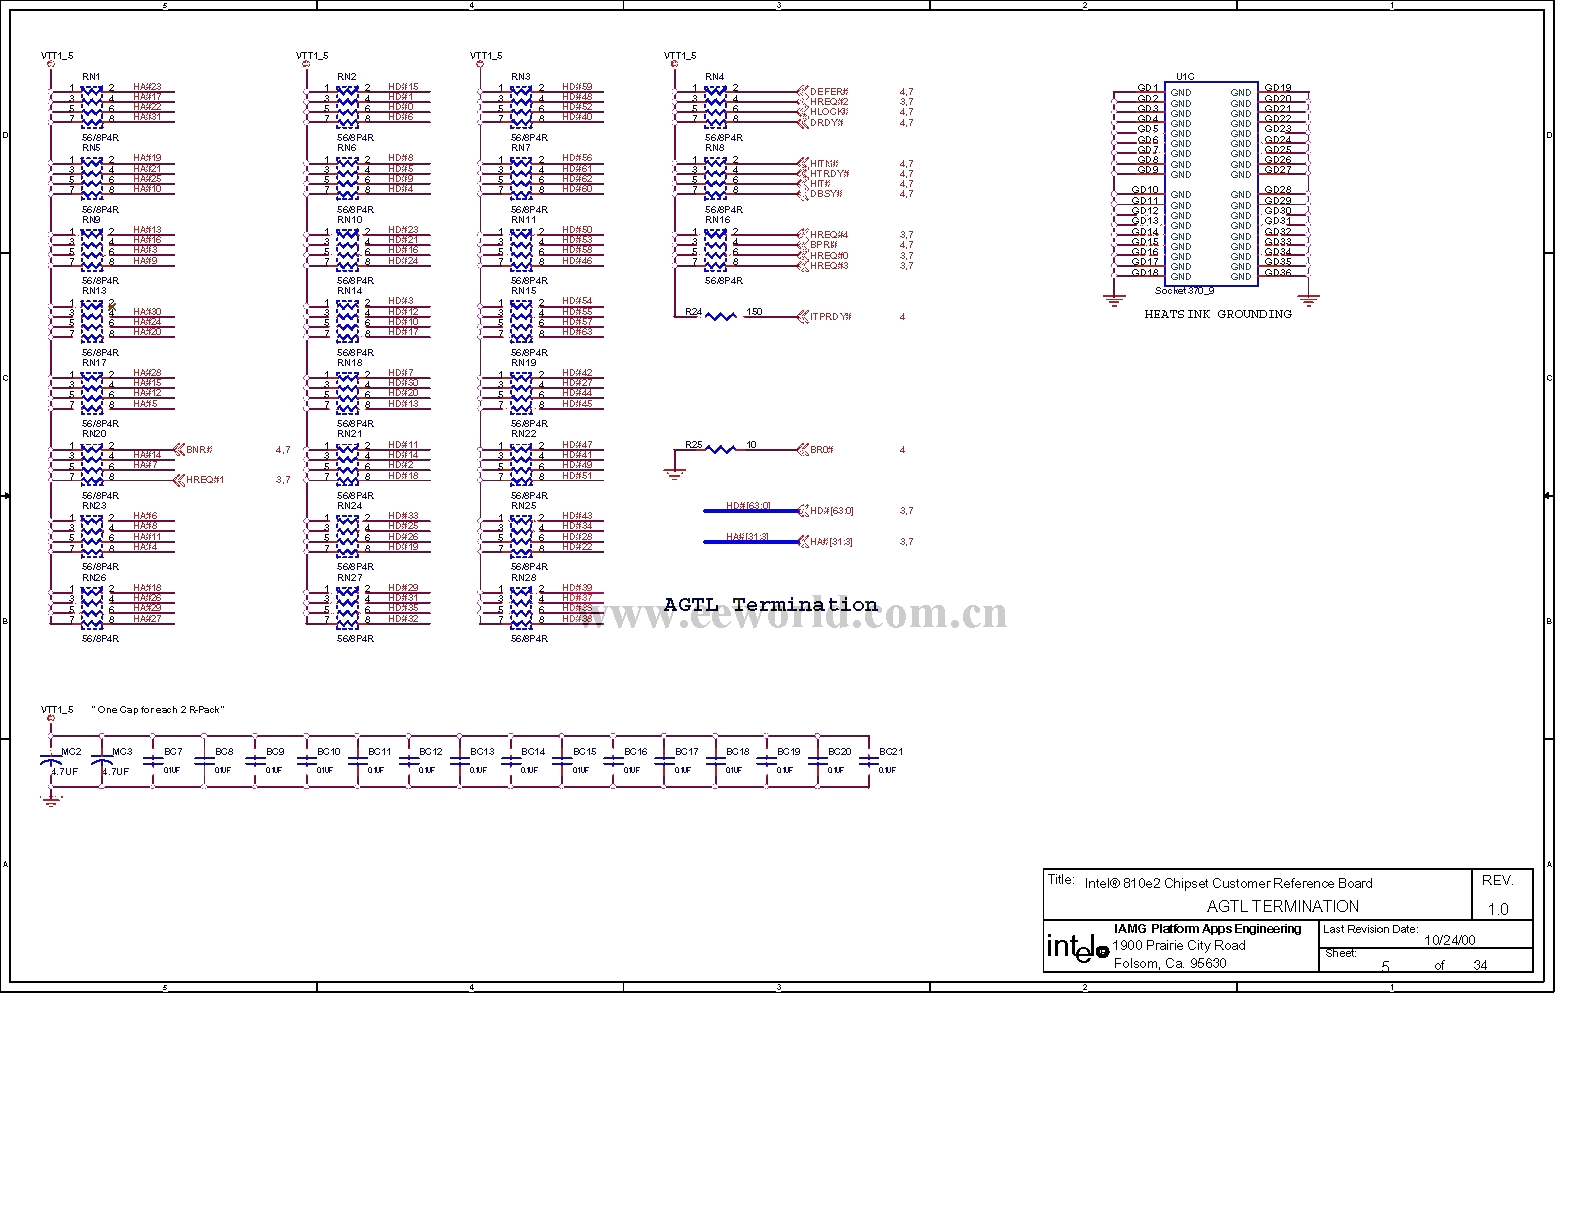
Task: Click the GD19 pin label on U1C
Action: click(x=1277, y=88)
